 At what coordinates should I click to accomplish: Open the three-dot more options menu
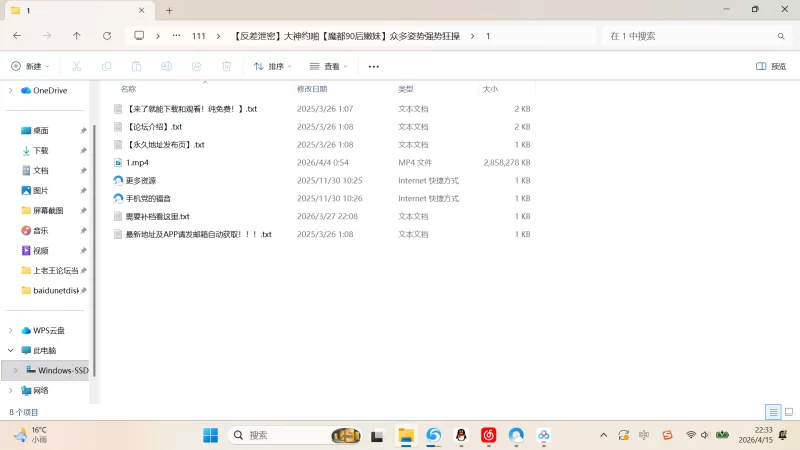tap(374, 66)
